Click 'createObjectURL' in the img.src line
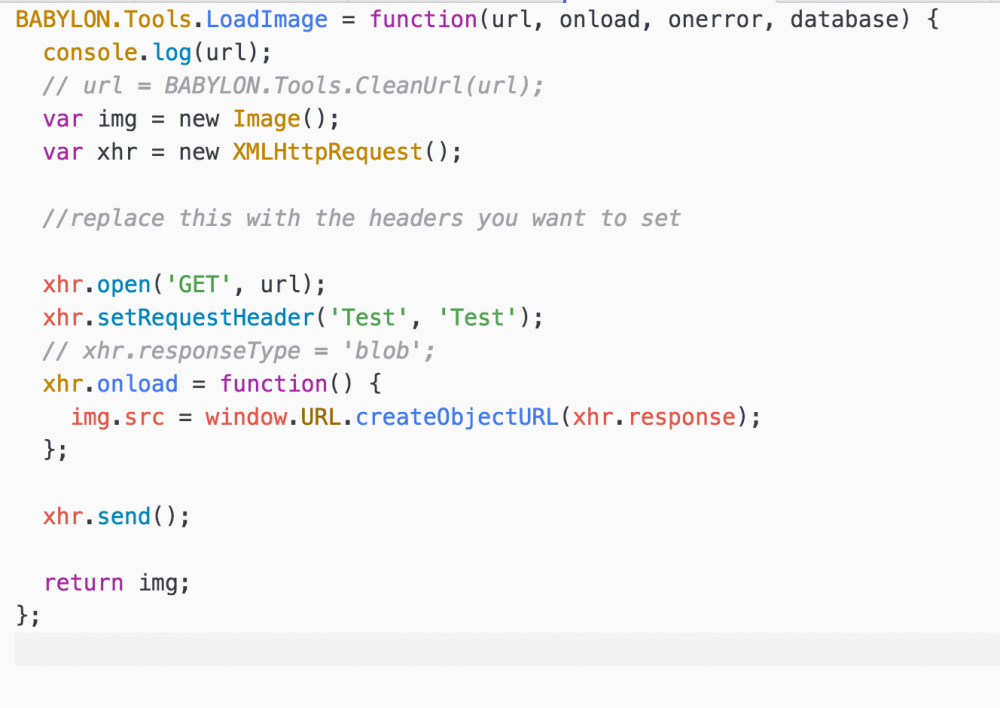 (457, 417)
